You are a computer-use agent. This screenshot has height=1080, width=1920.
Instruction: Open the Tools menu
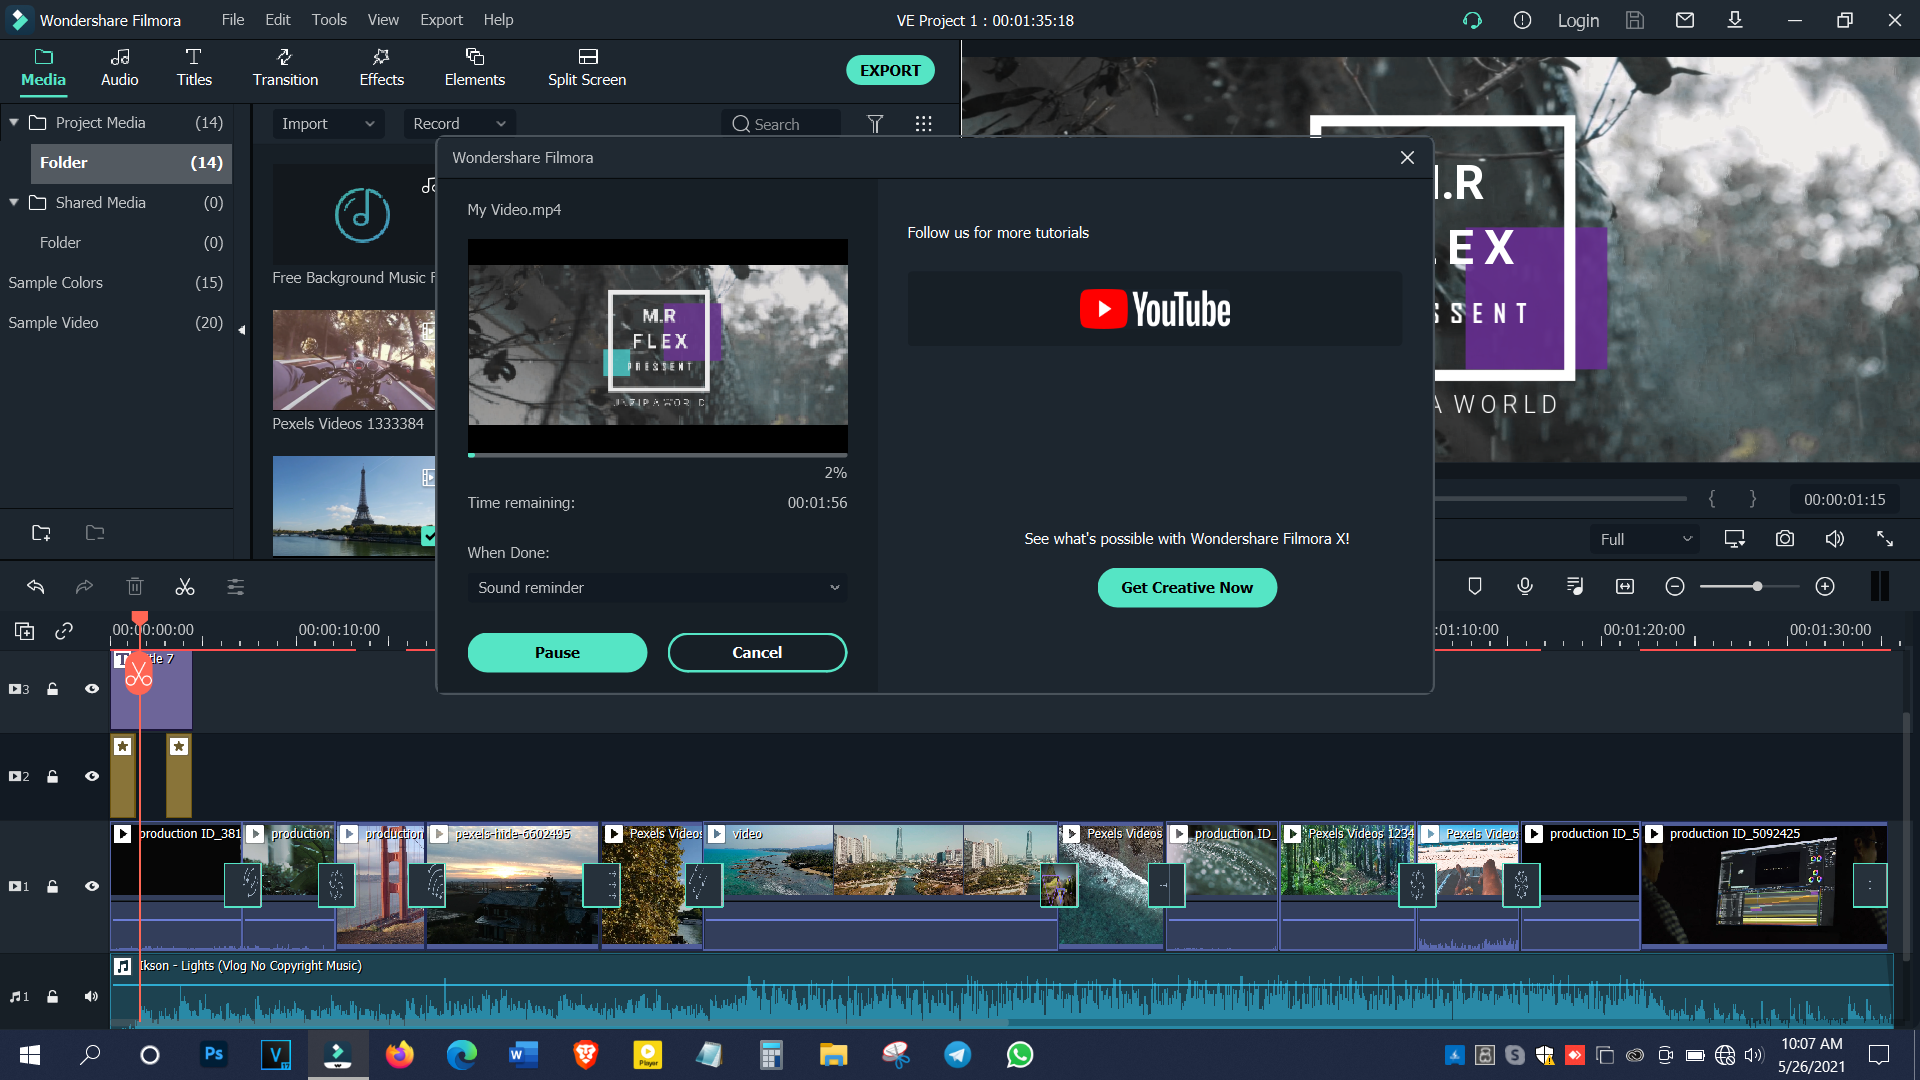click(x=329, y=19)
